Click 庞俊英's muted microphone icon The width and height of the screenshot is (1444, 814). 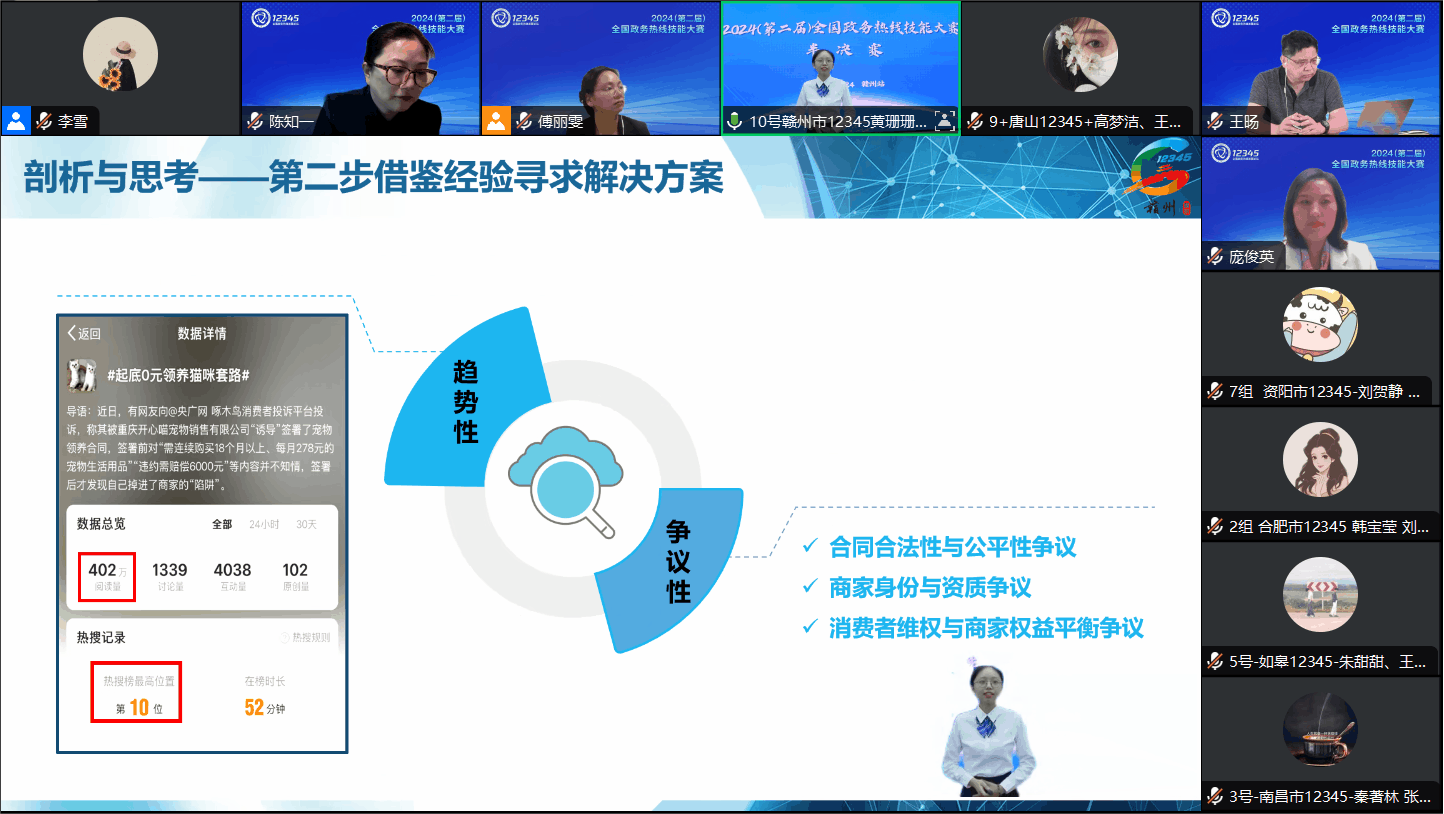pyautogui.click(x=1215, y=256)
